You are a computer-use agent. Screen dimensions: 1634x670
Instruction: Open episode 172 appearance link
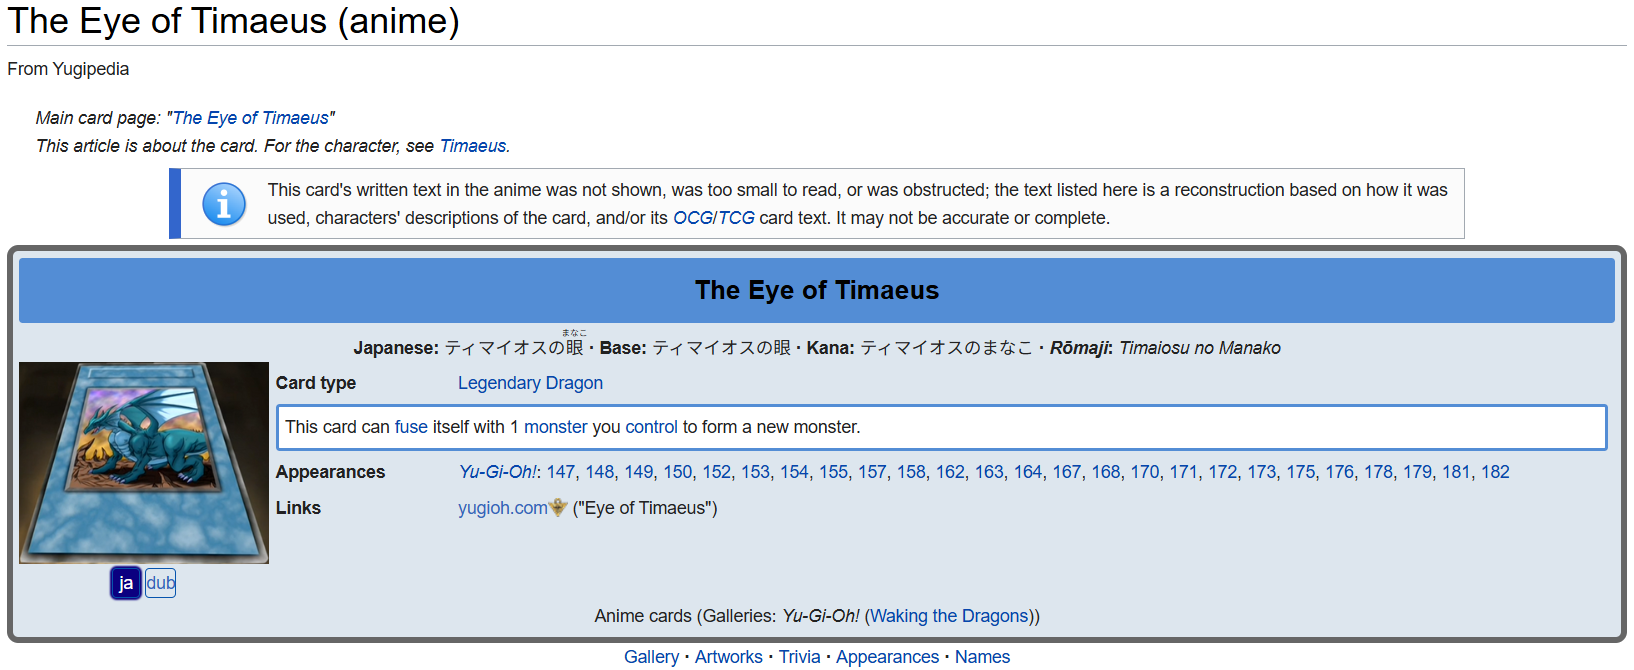pos(1223,472)
